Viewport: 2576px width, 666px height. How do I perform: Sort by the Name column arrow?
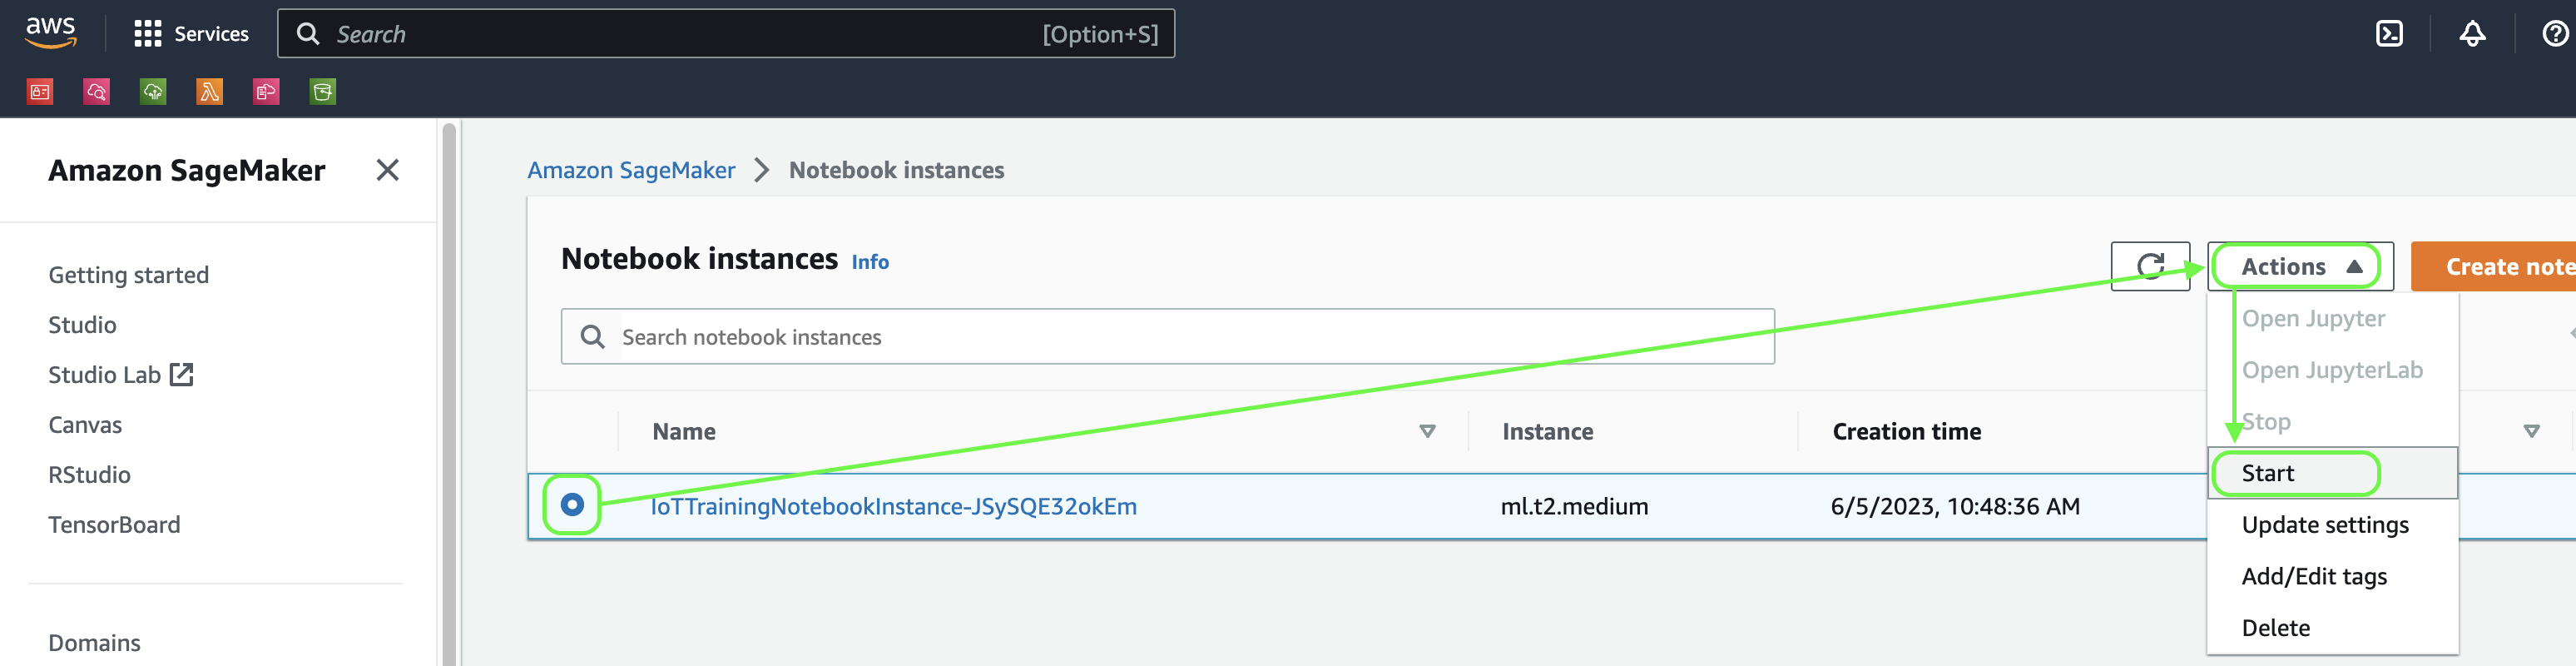pos(1427,431)
